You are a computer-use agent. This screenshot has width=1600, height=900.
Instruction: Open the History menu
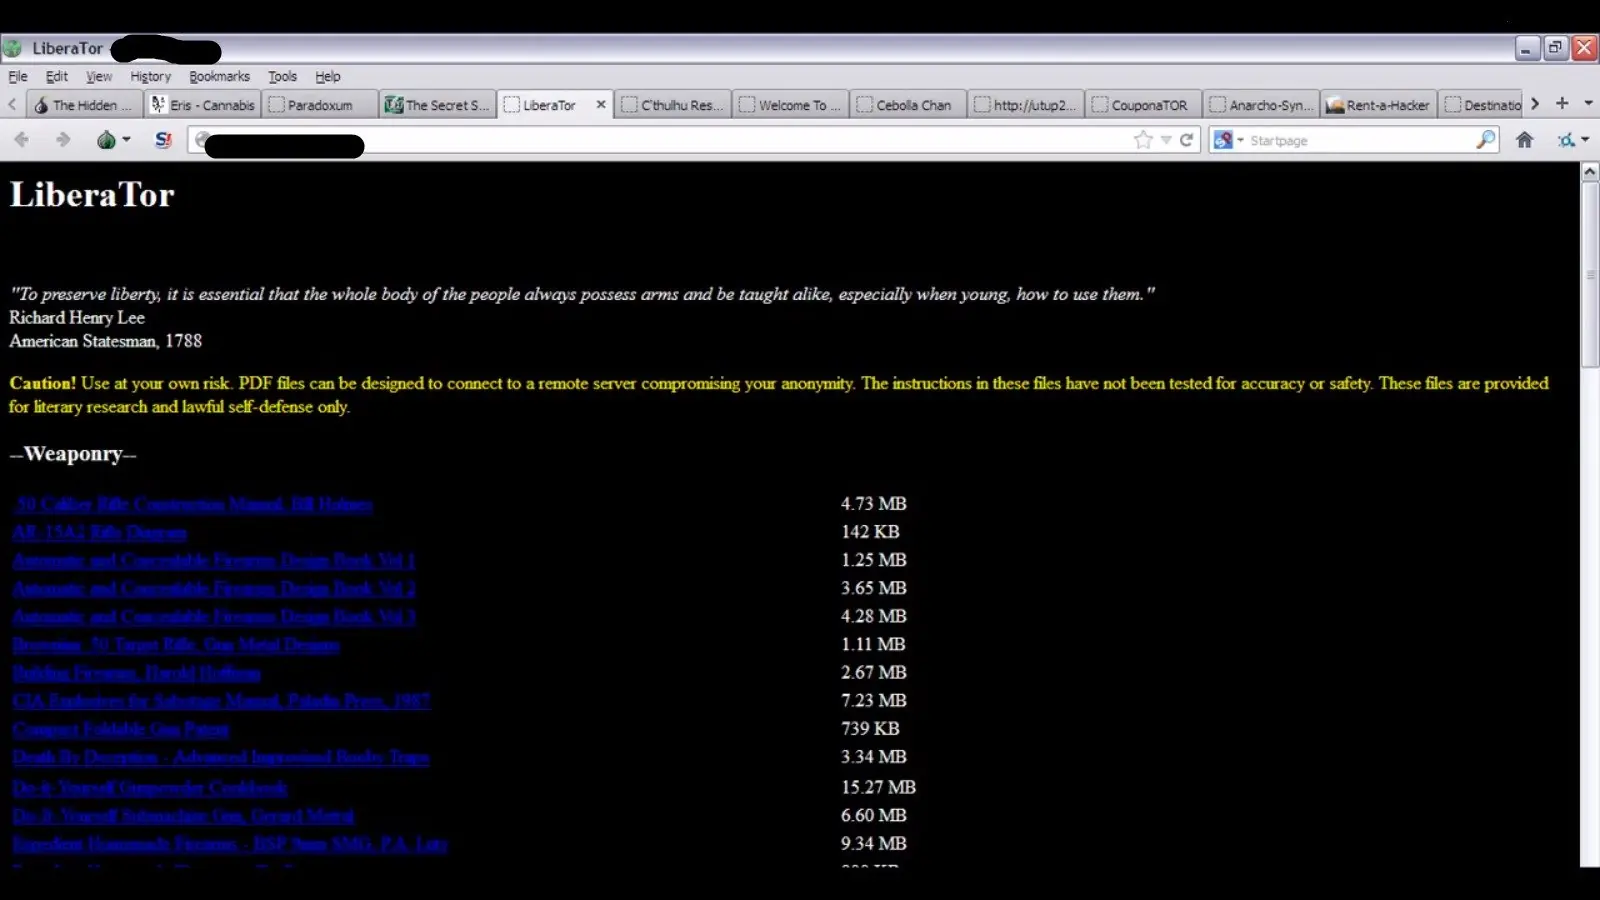point(150,76)
